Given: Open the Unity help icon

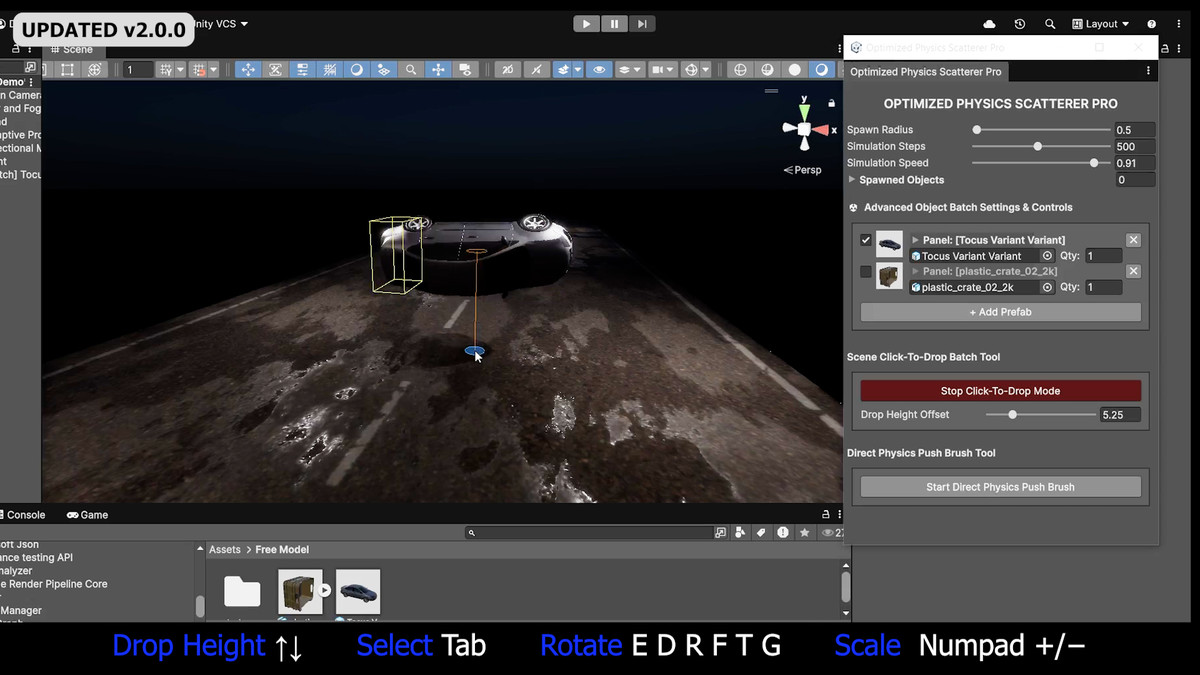Looking at the screenshot, I should pos(1151,24).
